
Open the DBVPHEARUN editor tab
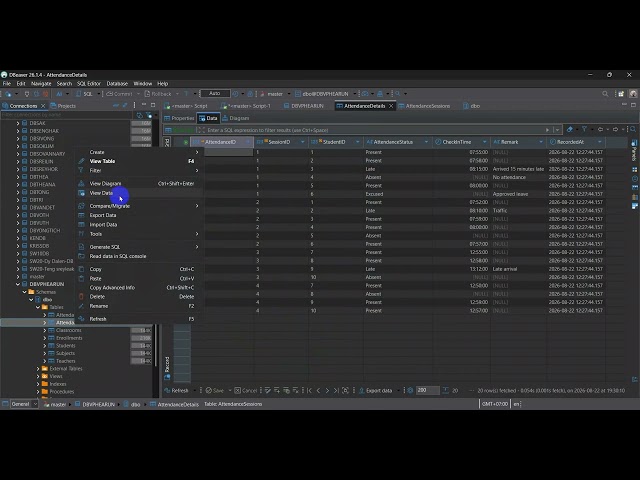304,106
